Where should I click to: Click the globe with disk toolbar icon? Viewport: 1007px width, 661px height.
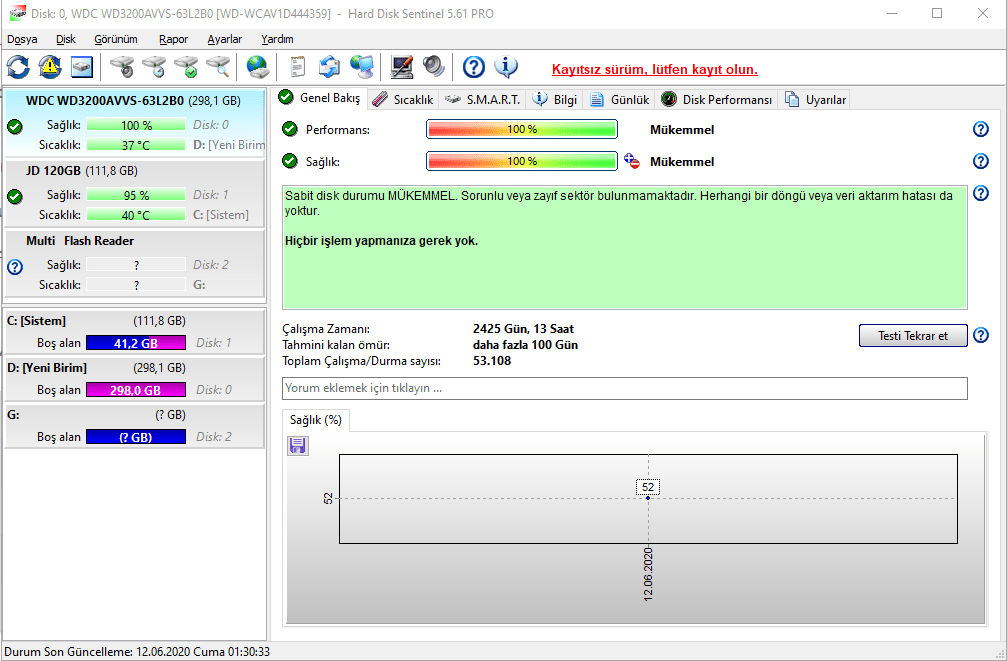point(258,67)
